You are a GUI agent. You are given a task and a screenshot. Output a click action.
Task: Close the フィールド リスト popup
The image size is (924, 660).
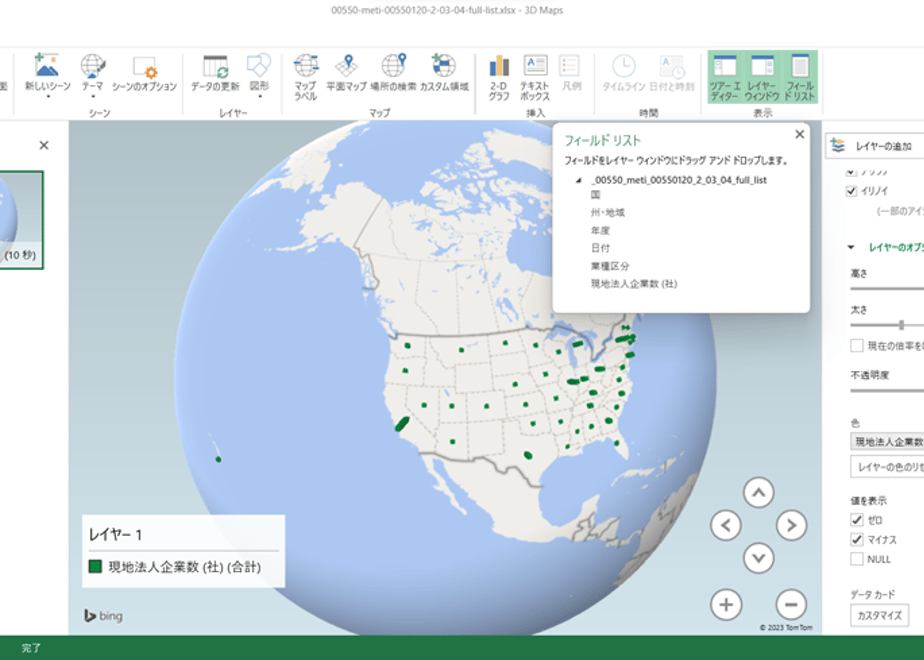click(800, 134)
